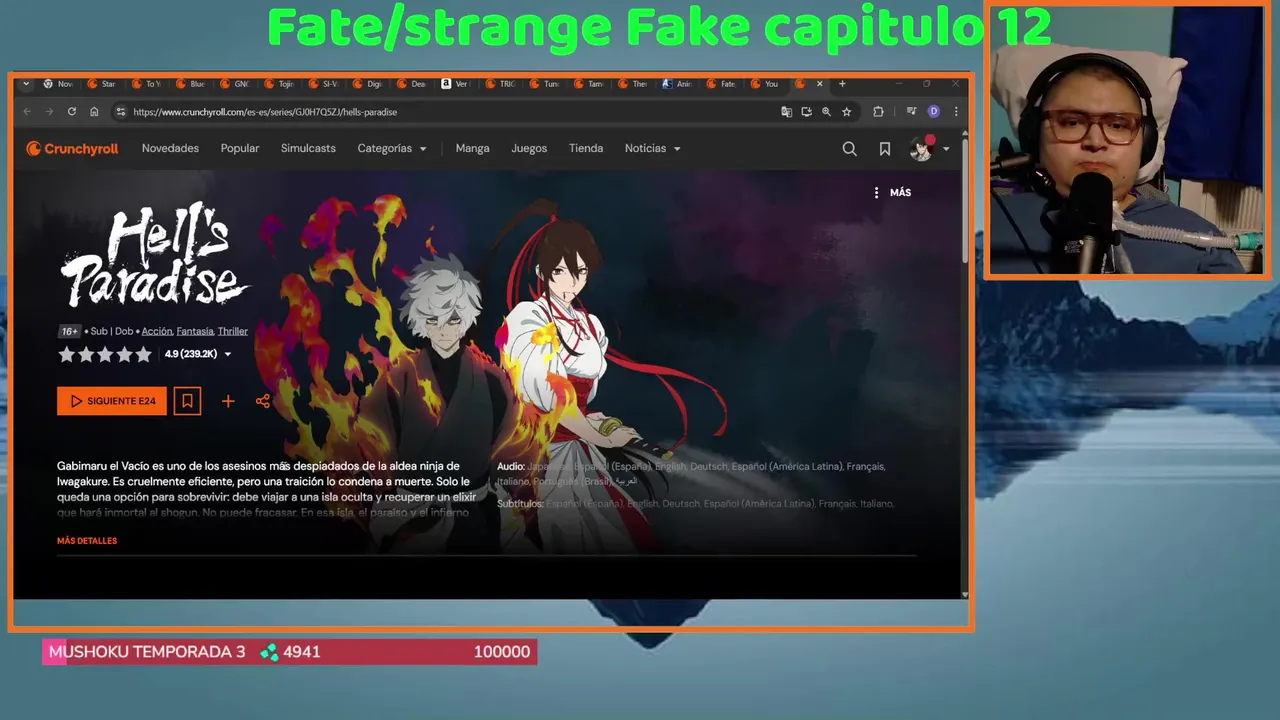Click the 'Audio:' languages line
Image resolution: width=1280 pixels, height=720 pixels.
click(691, 473)
